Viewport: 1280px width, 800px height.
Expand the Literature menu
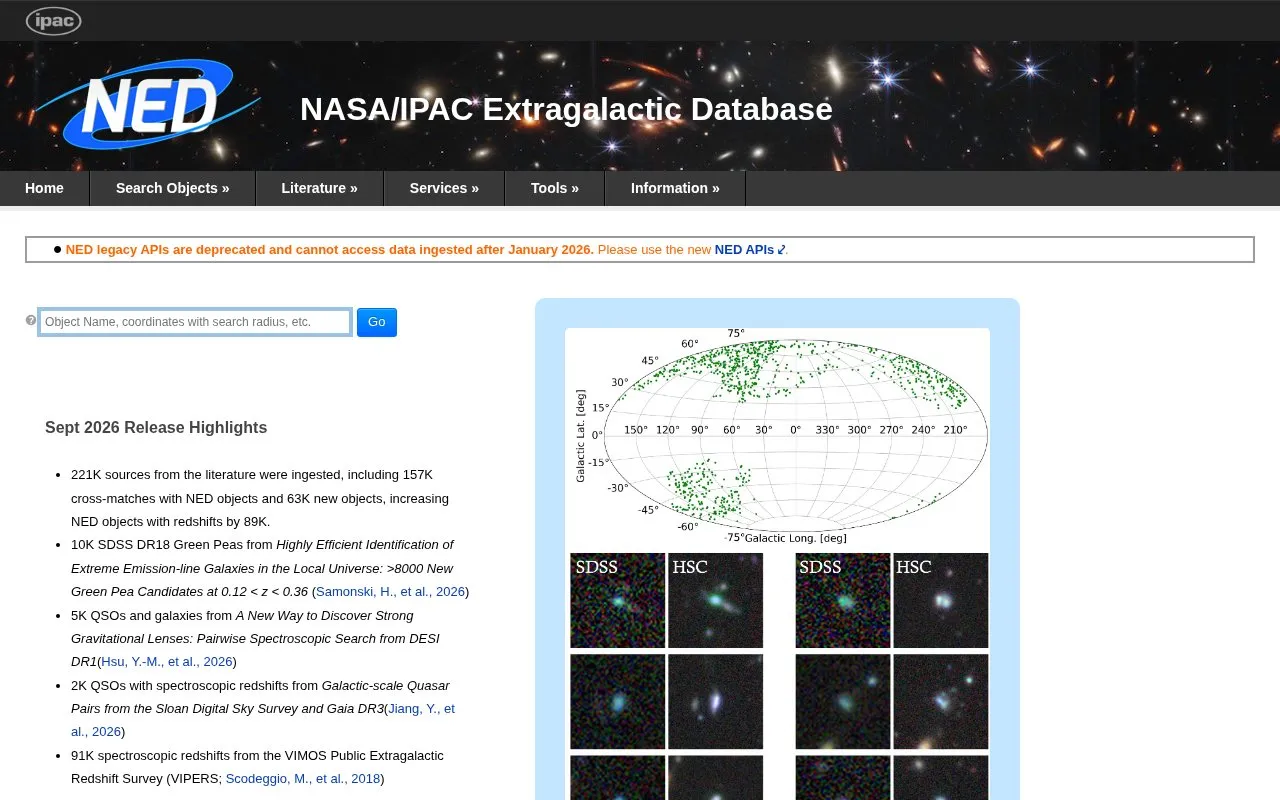point(319,188)
